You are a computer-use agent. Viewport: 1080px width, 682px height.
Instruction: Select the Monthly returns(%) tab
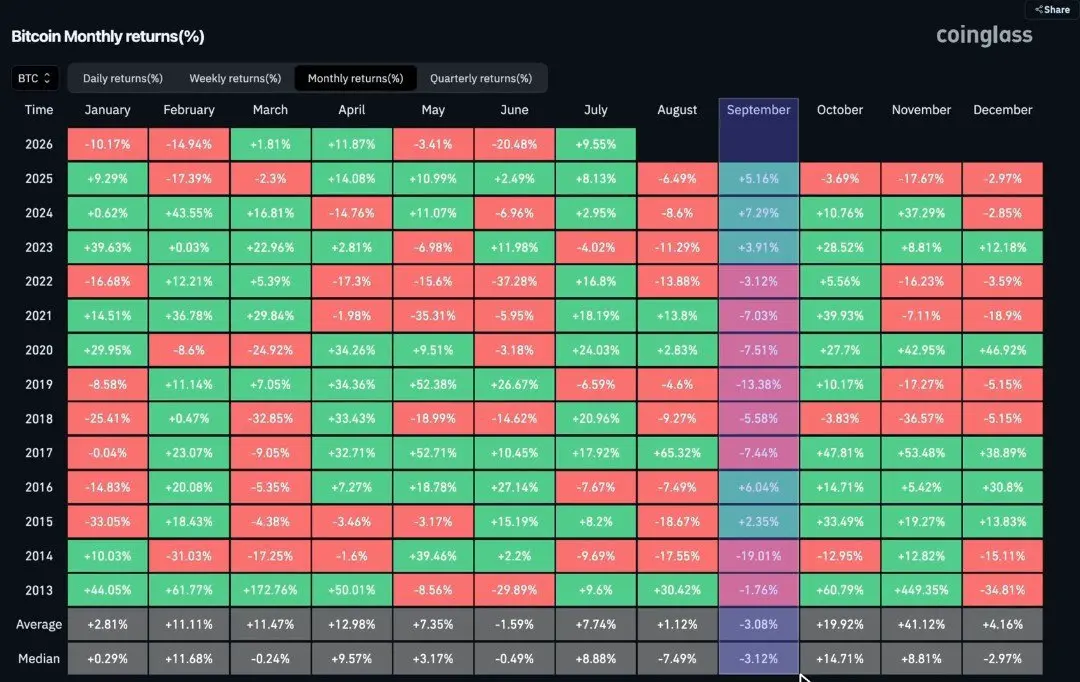355,78
